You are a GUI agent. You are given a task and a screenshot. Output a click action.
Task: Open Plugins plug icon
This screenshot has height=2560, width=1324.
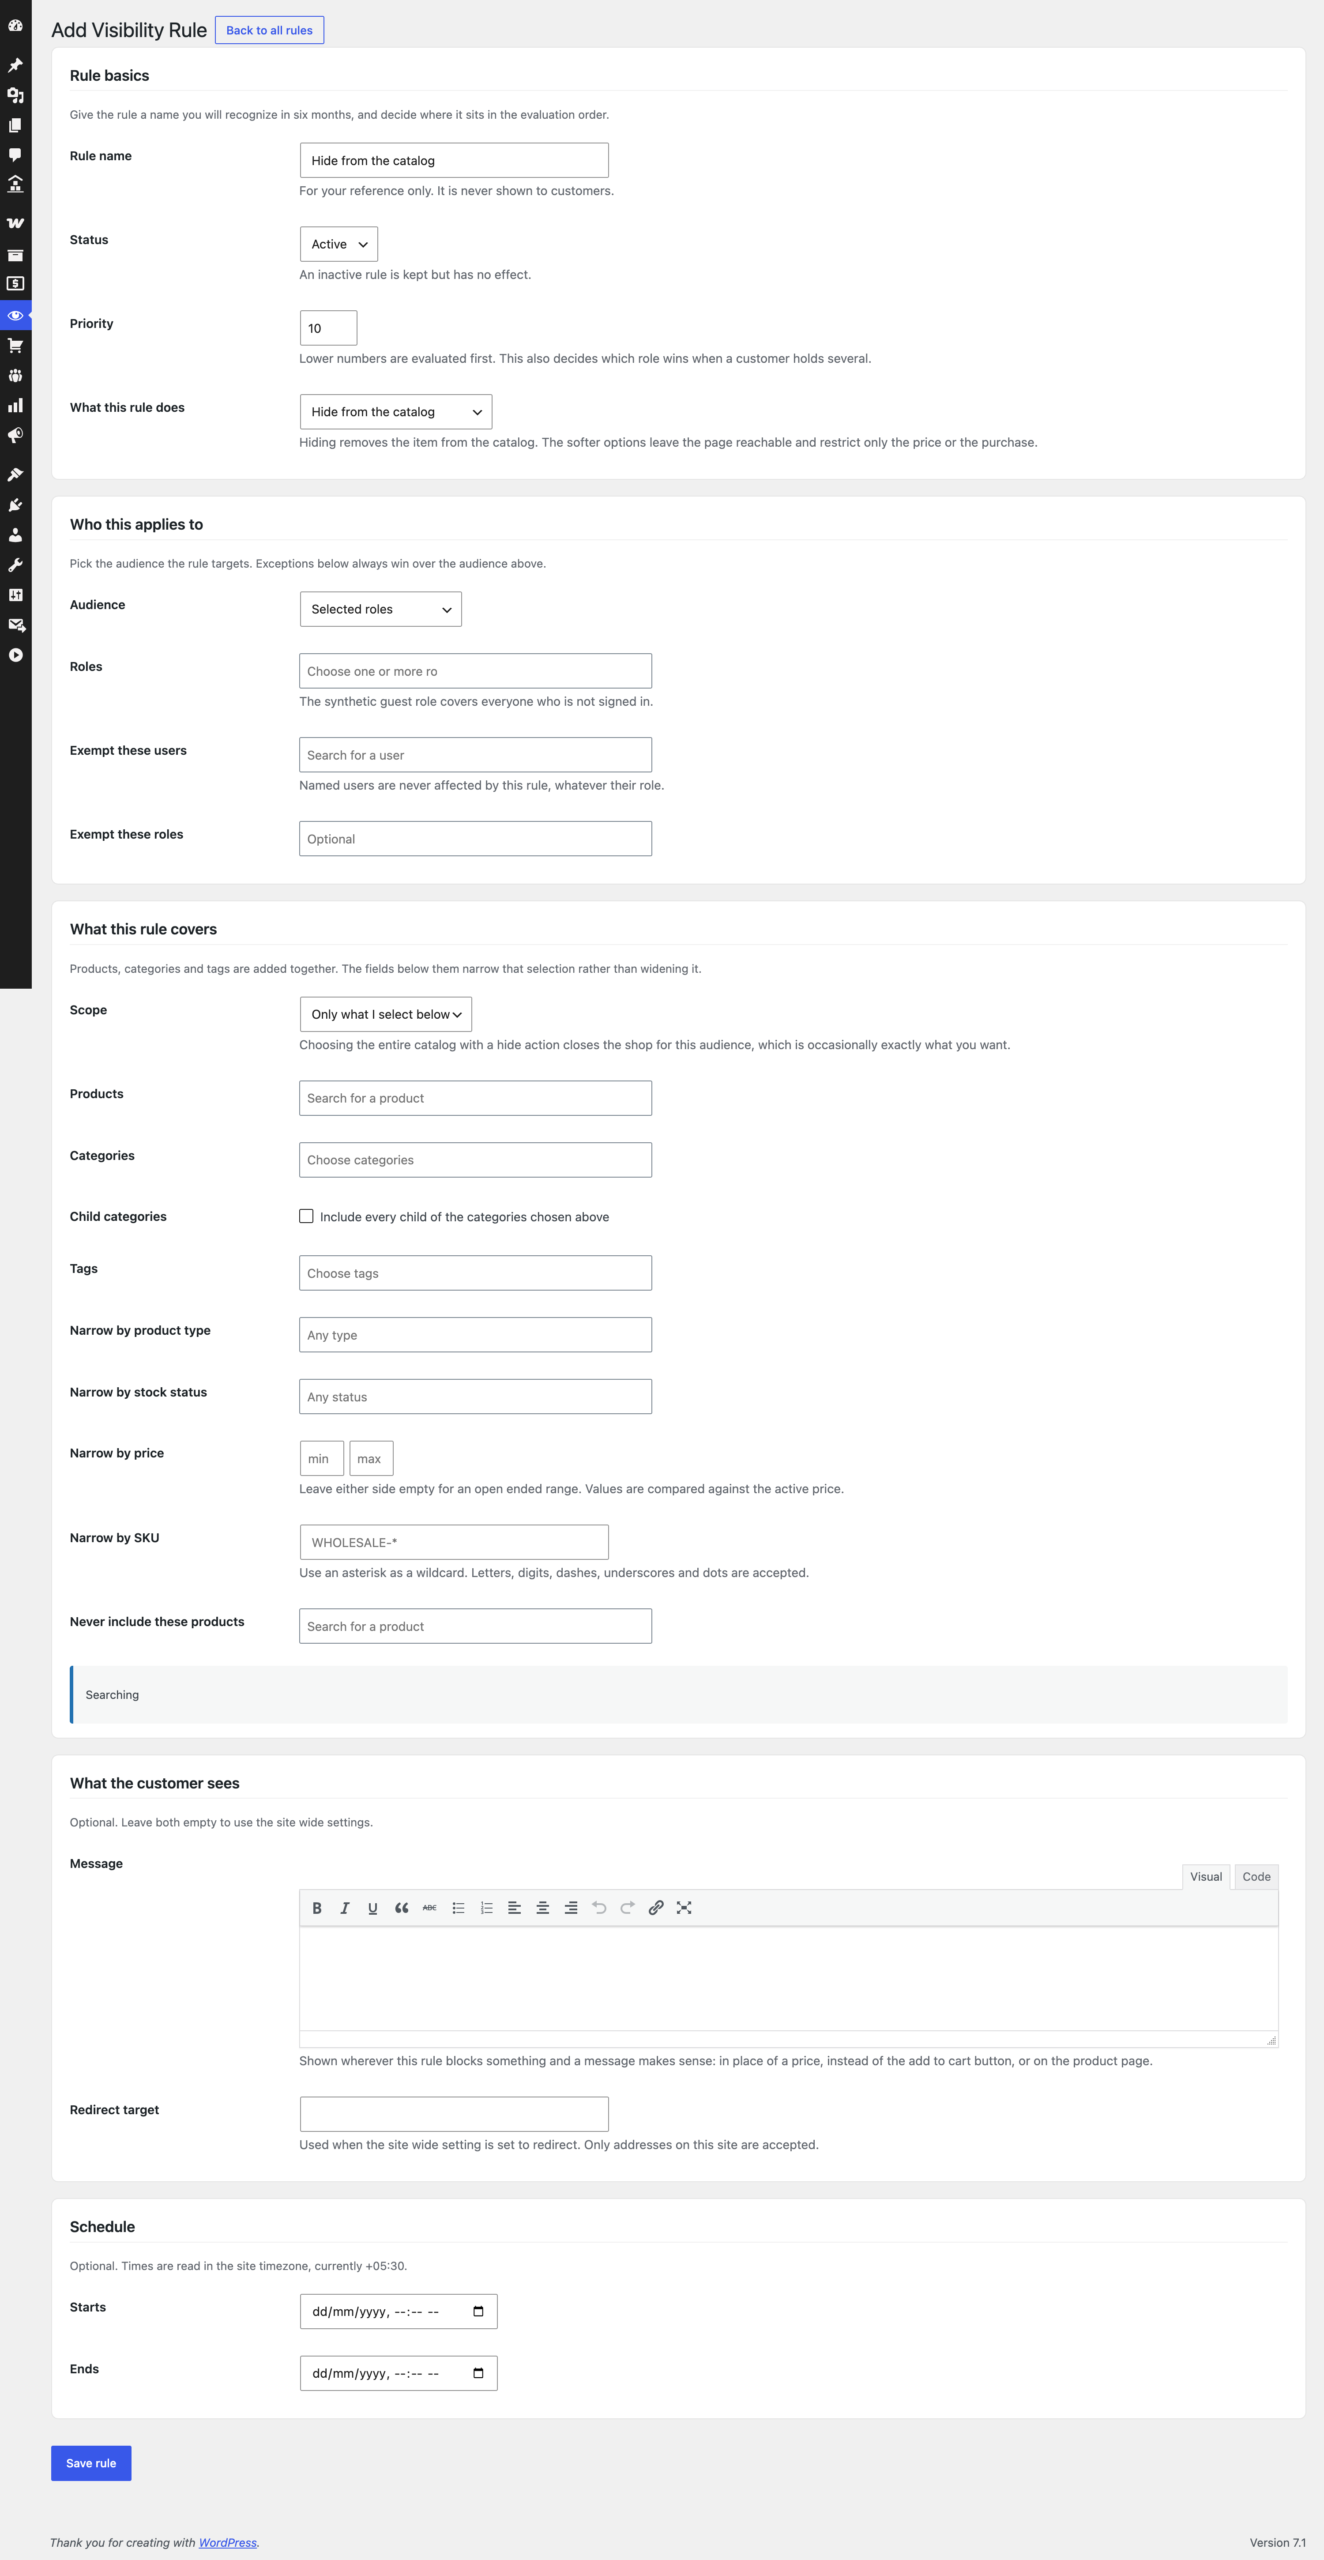click(15, 505)
